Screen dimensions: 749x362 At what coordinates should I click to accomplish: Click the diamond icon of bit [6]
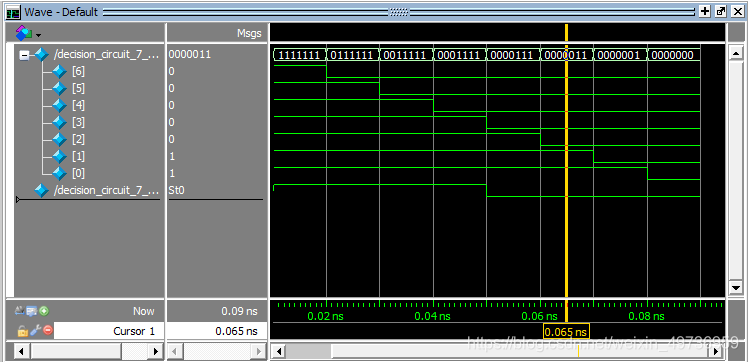pos(59,72)
